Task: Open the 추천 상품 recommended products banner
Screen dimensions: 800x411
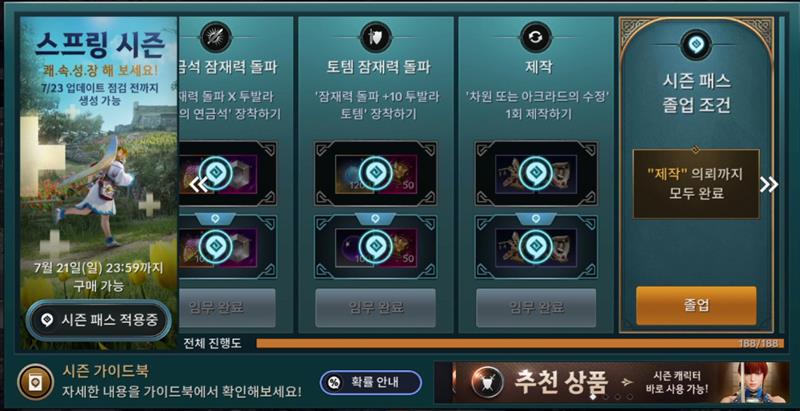Action: click(x=611, y=382)
